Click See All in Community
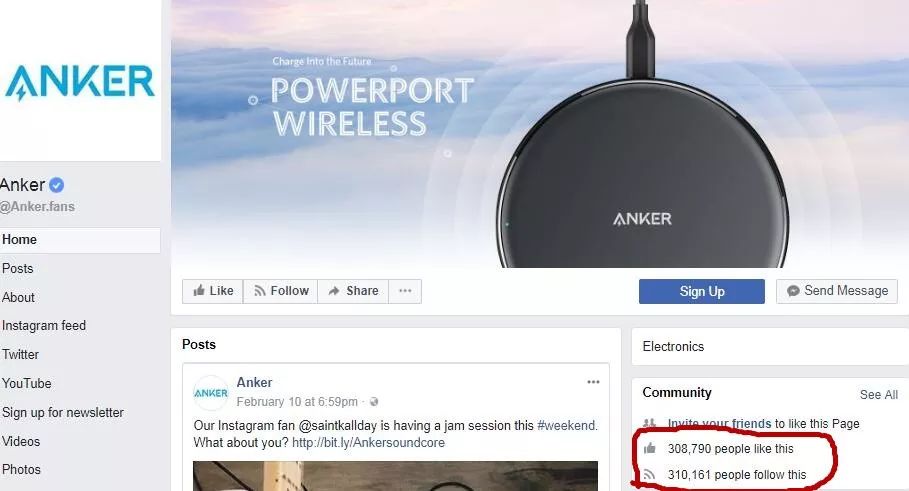Viewport: 909px width, 491px height. coord(878,395)
